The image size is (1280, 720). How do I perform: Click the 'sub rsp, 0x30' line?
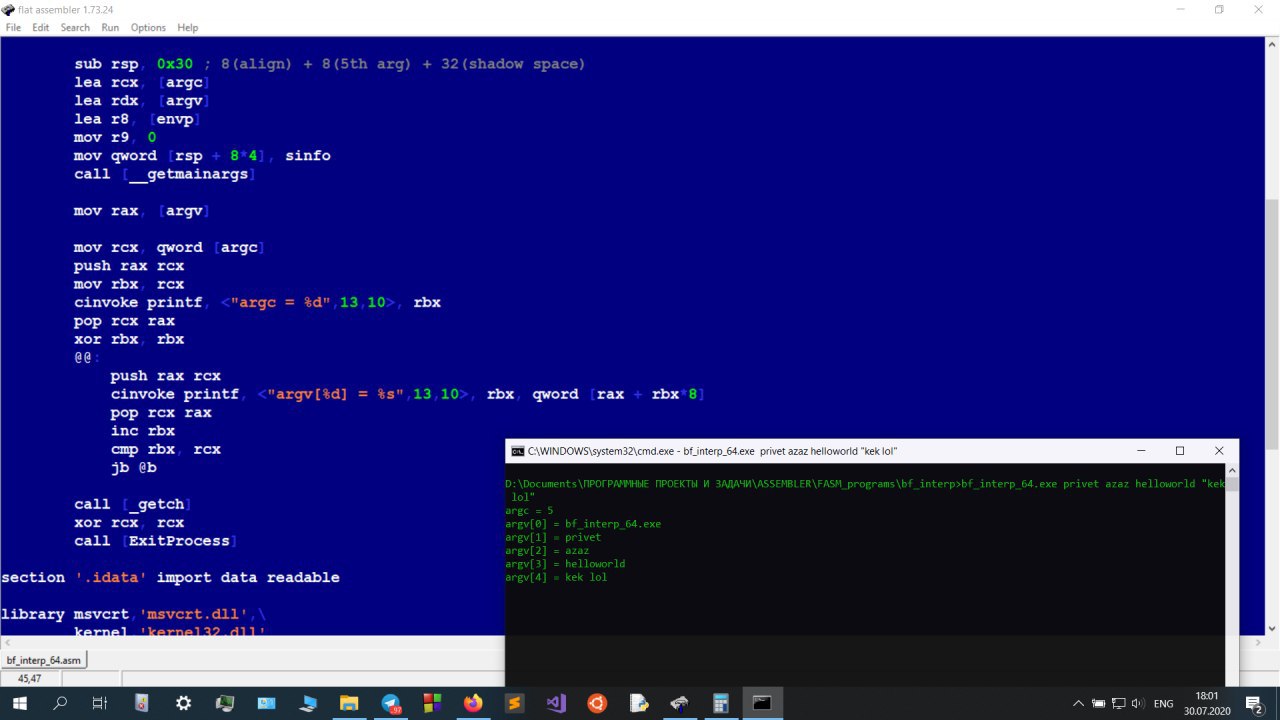coord(329,64)
